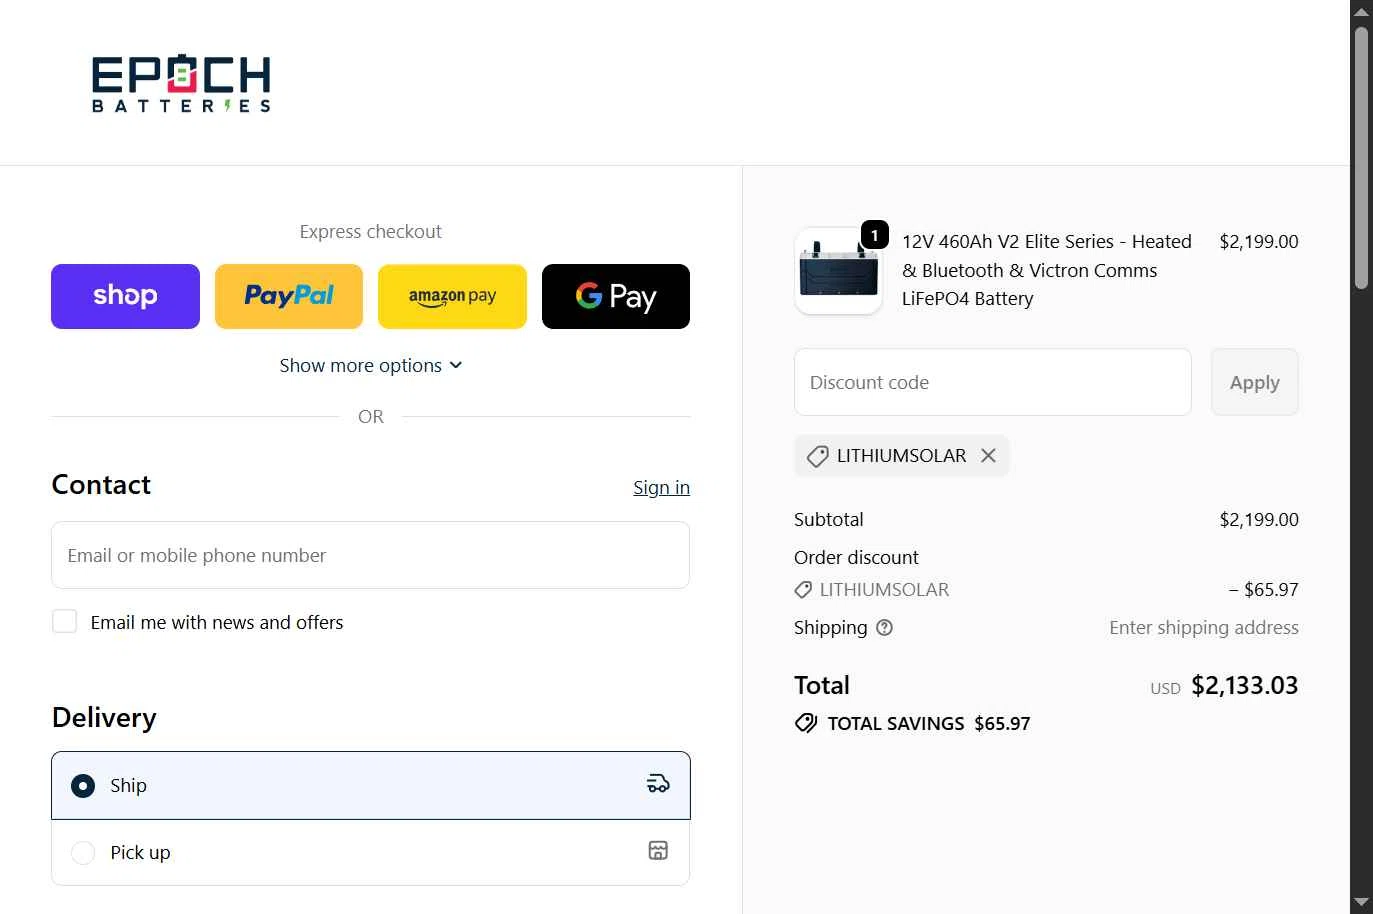Click the Enter shipping address text
Screen dimensions: 1373x914
click(1204, 628)
